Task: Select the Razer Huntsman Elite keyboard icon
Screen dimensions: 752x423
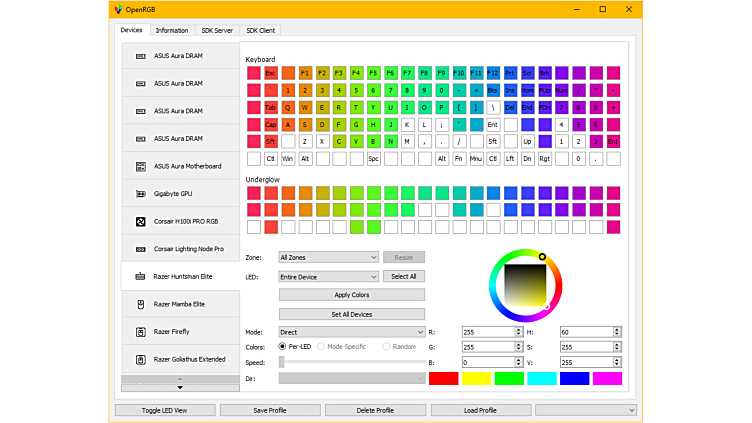Action: 141,276
